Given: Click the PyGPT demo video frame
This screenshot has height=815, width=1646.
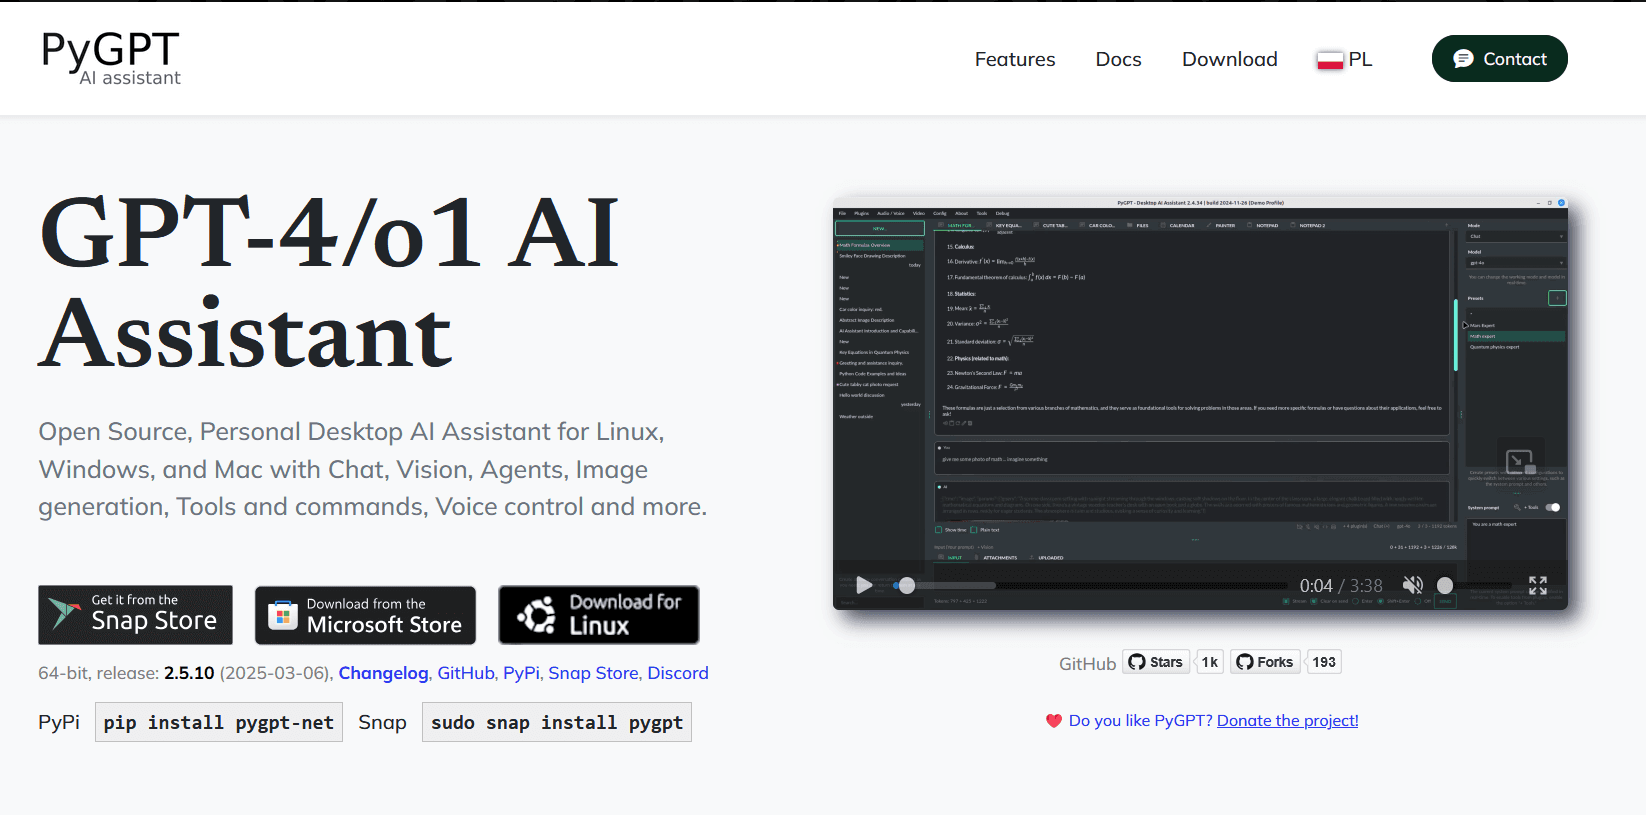Looking at the screenshot, I should (1200, 403).
